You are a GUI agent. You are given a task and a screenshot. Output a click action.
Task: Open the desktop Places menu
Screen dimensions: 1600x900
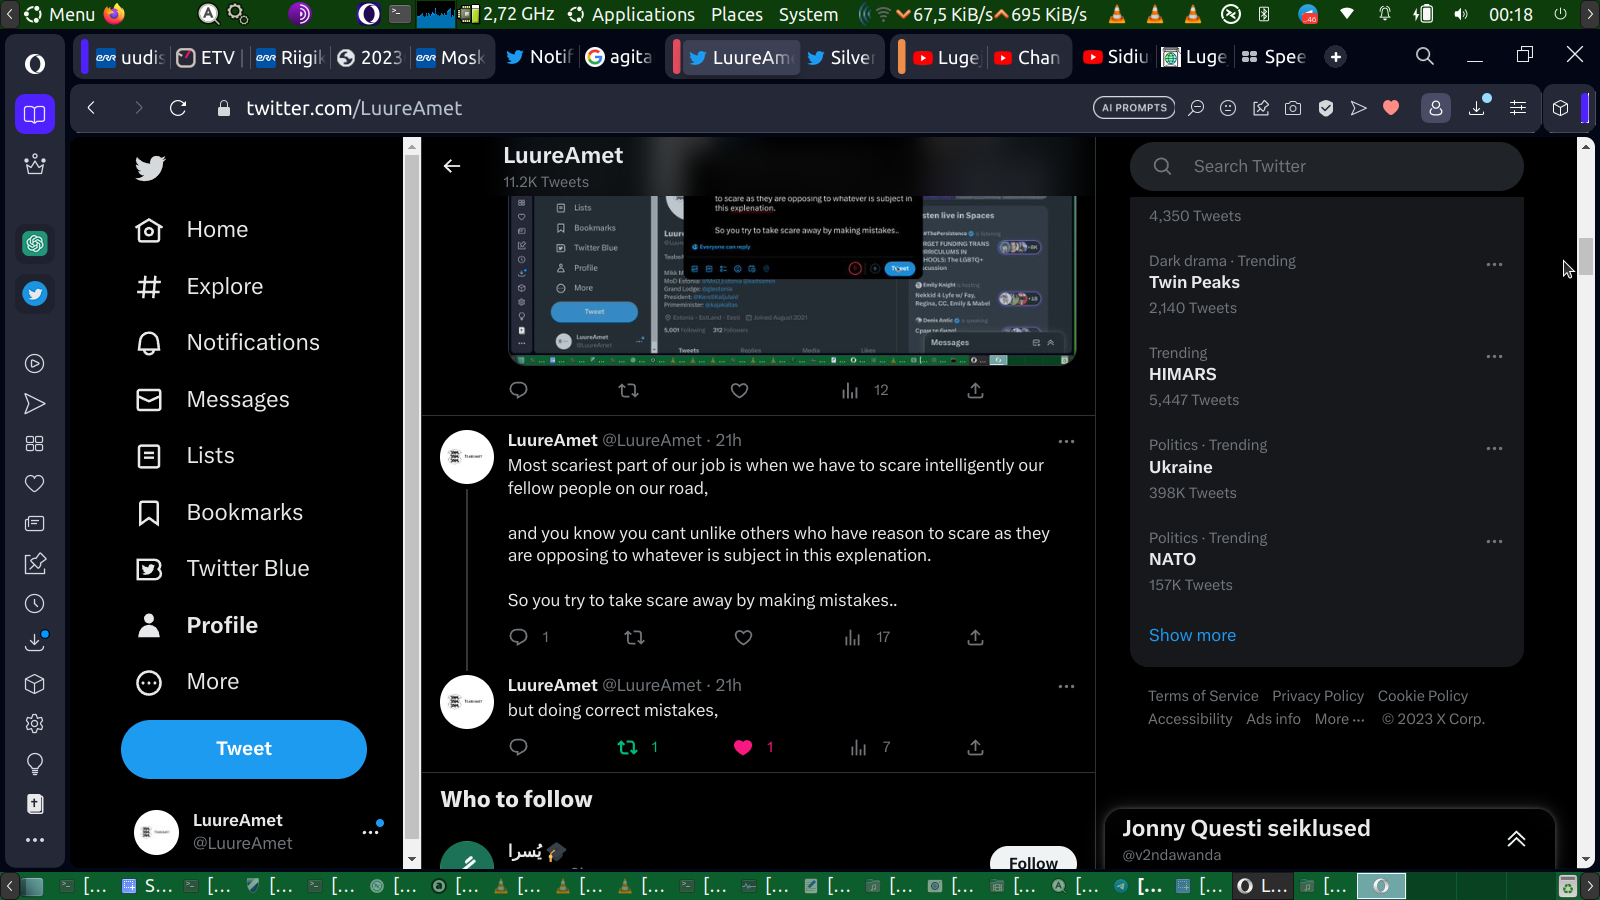click(x=737, y=14)
